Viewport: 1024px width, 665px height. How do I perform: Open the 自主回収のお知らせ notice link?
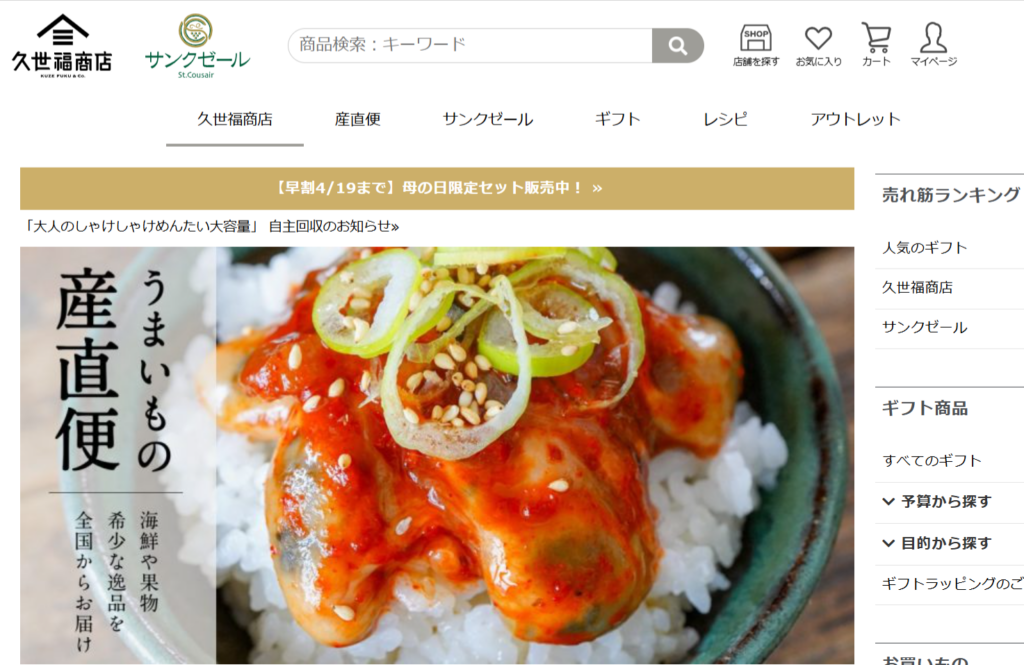[210, 227]
